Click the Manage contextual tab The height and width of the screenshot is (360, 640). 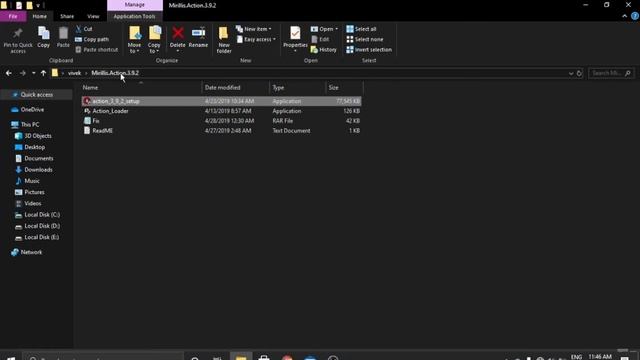(135, 5)
